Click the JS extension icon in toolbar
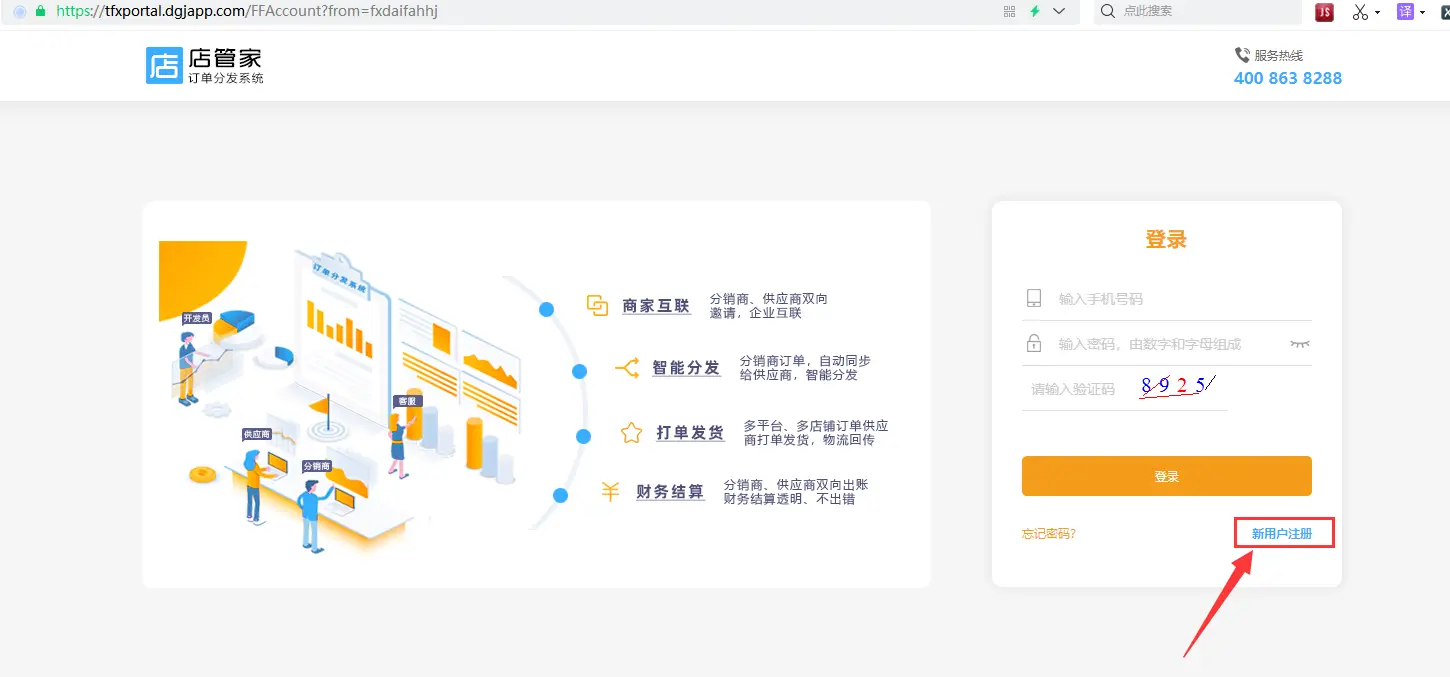 [1323, 12]
